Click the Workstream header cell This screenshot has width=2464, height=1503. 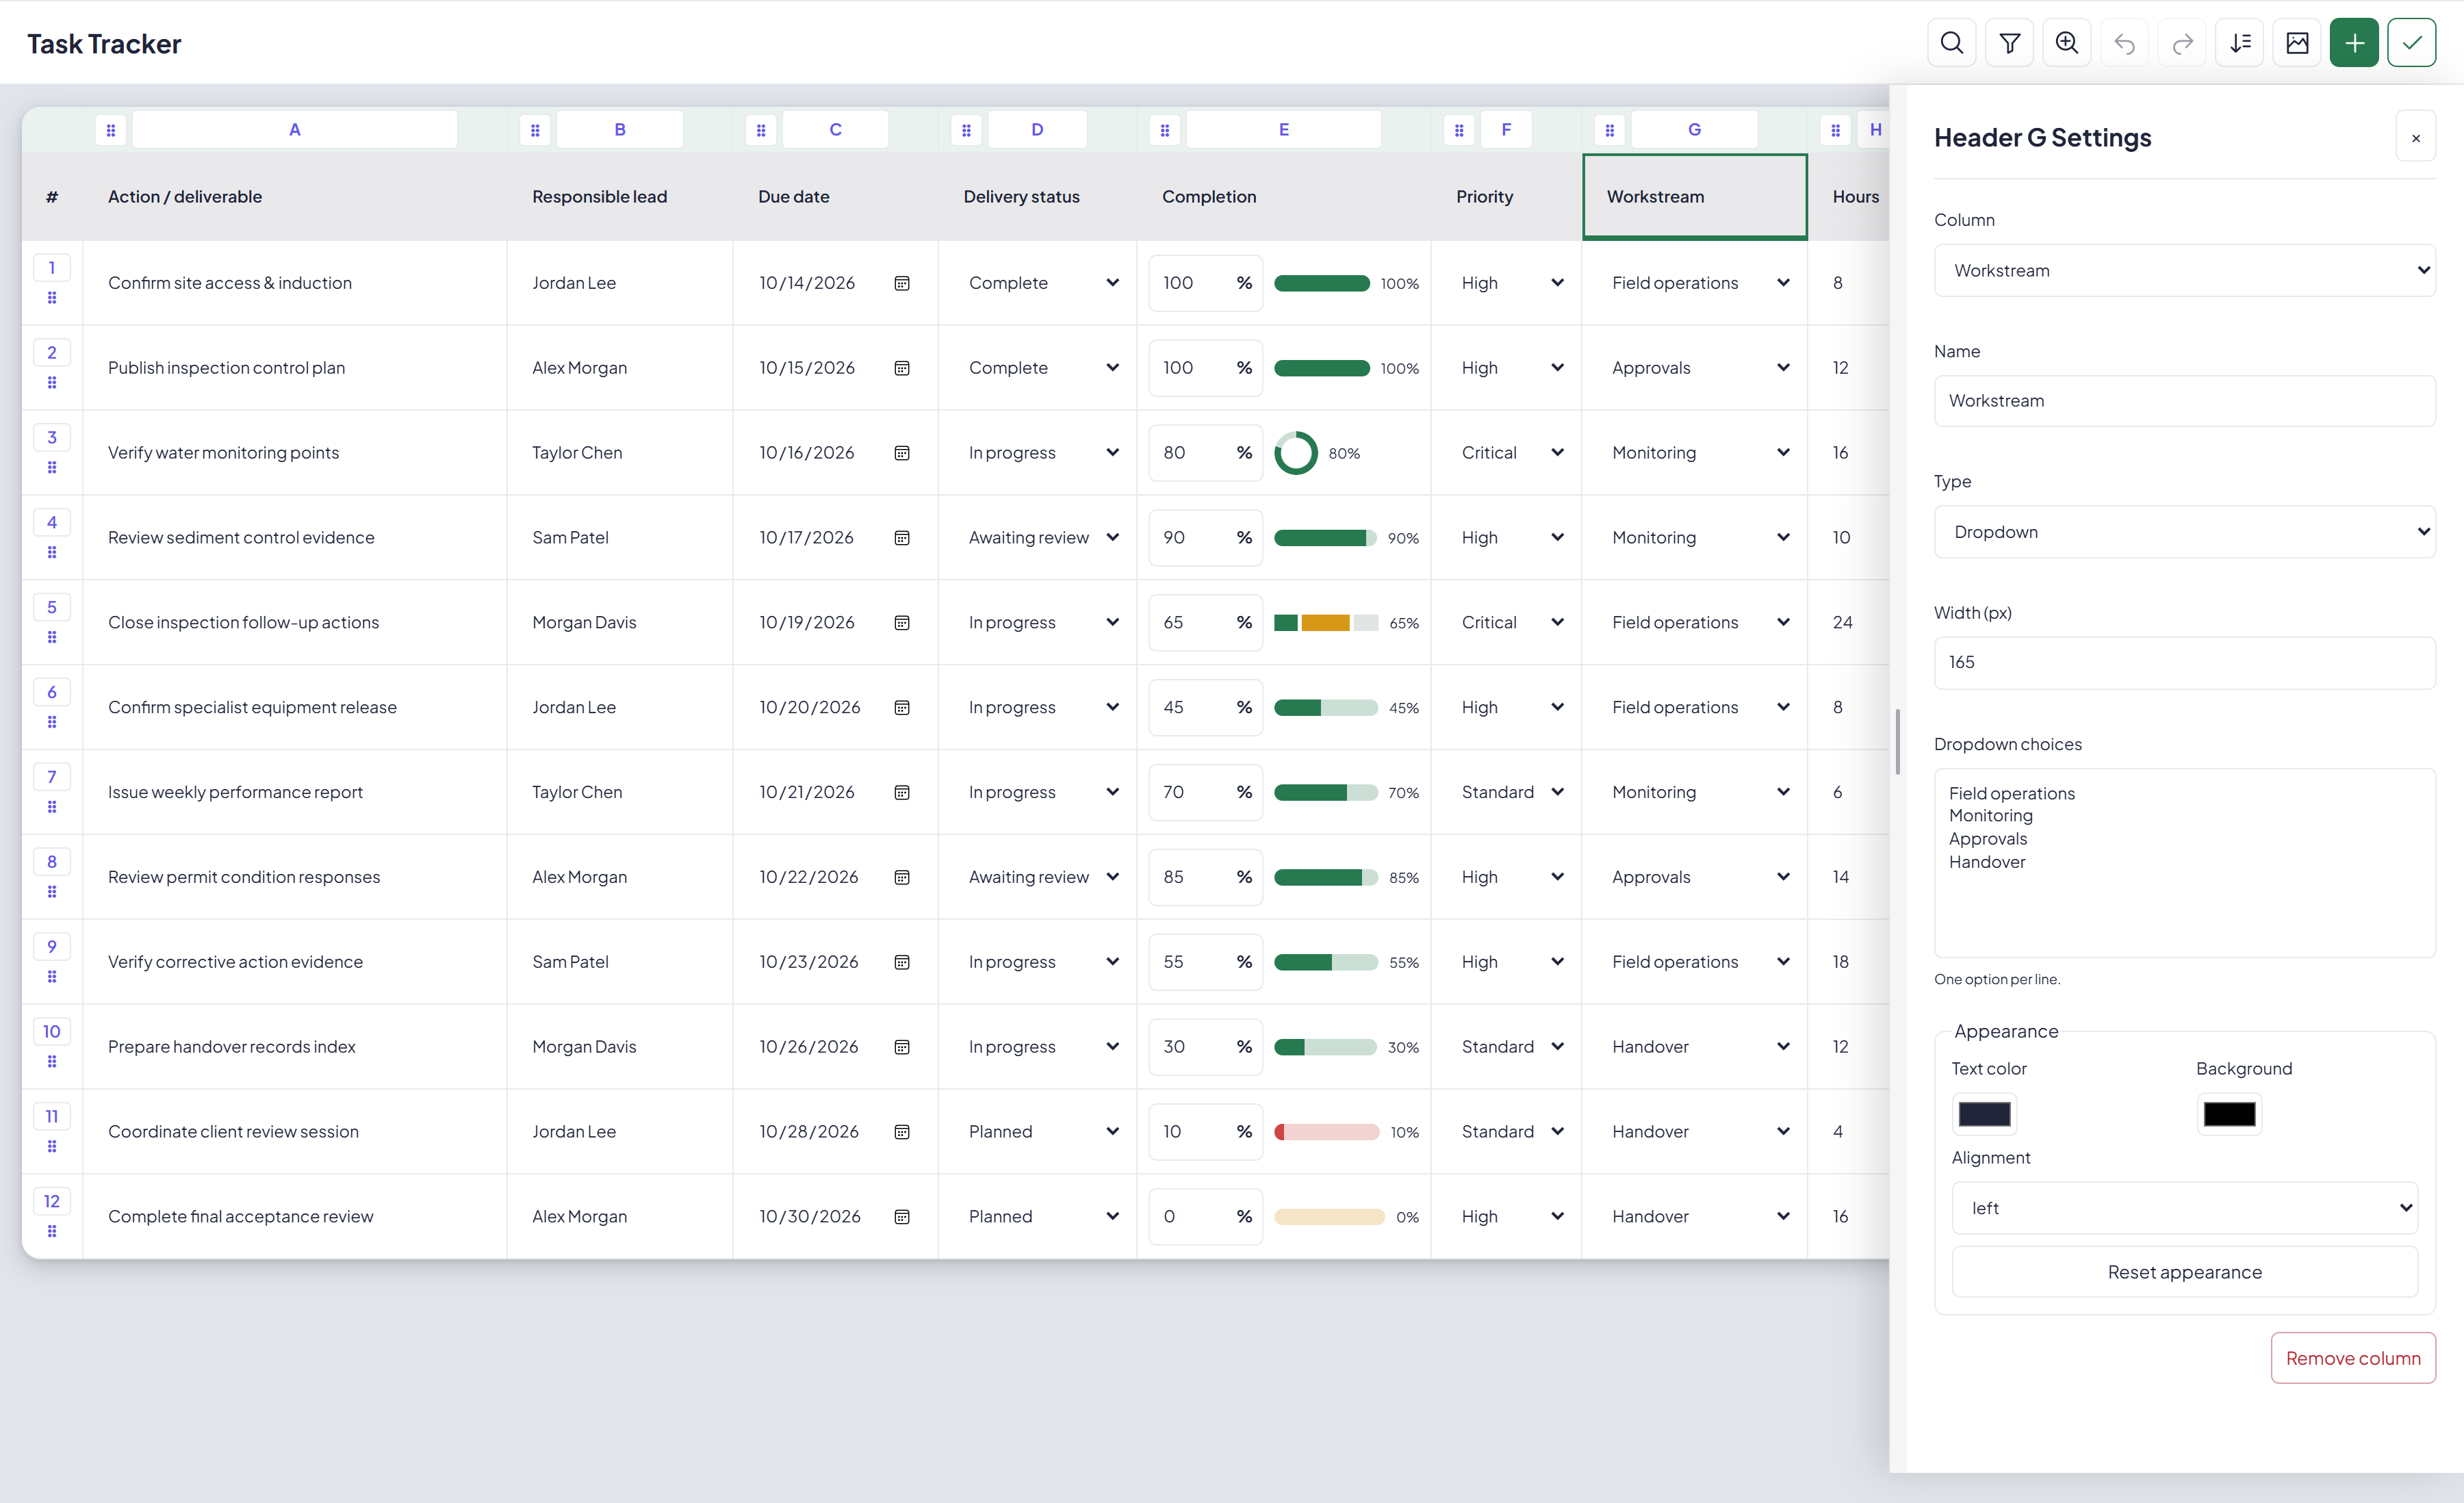pyautogui.click(x=1695, y=197)
